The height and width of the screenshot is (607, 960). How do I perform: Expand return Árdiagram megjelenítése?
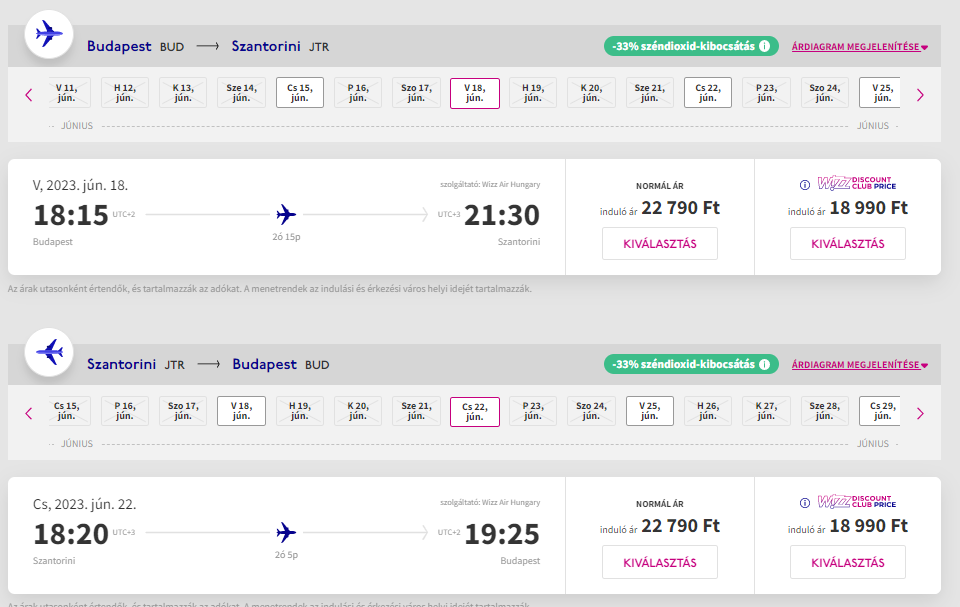tap(859, 365)
